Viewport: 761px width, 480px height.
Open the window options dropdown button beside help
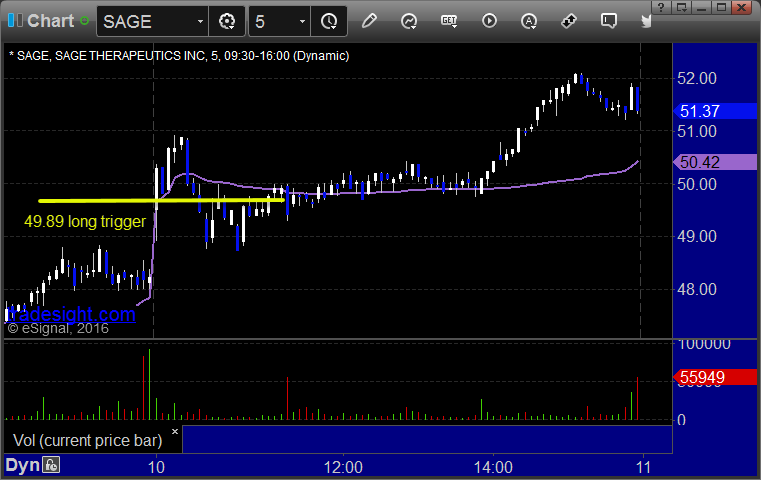tap(681, 7)
